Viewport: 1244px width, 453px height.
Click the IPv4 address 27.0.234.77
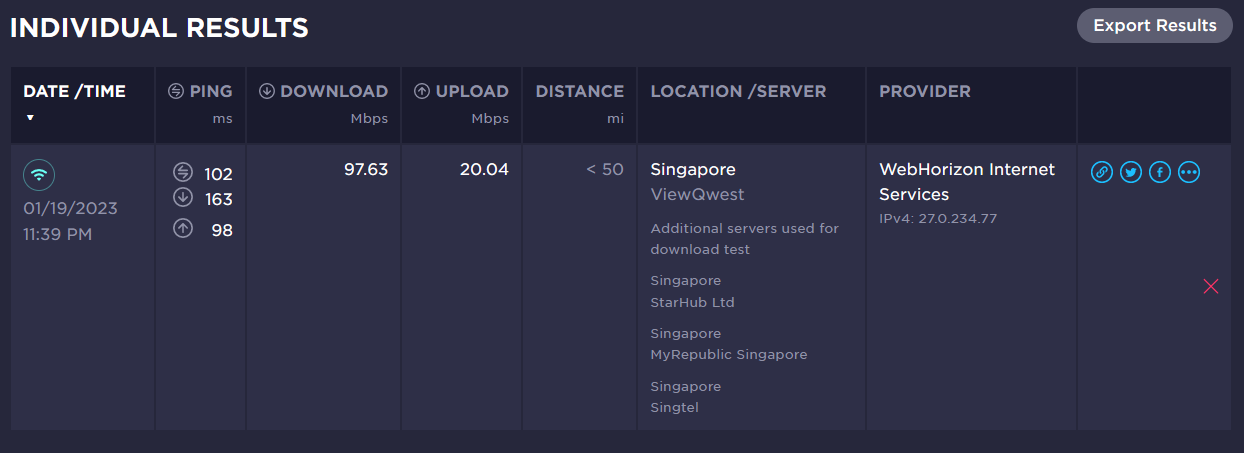point(938,218)
